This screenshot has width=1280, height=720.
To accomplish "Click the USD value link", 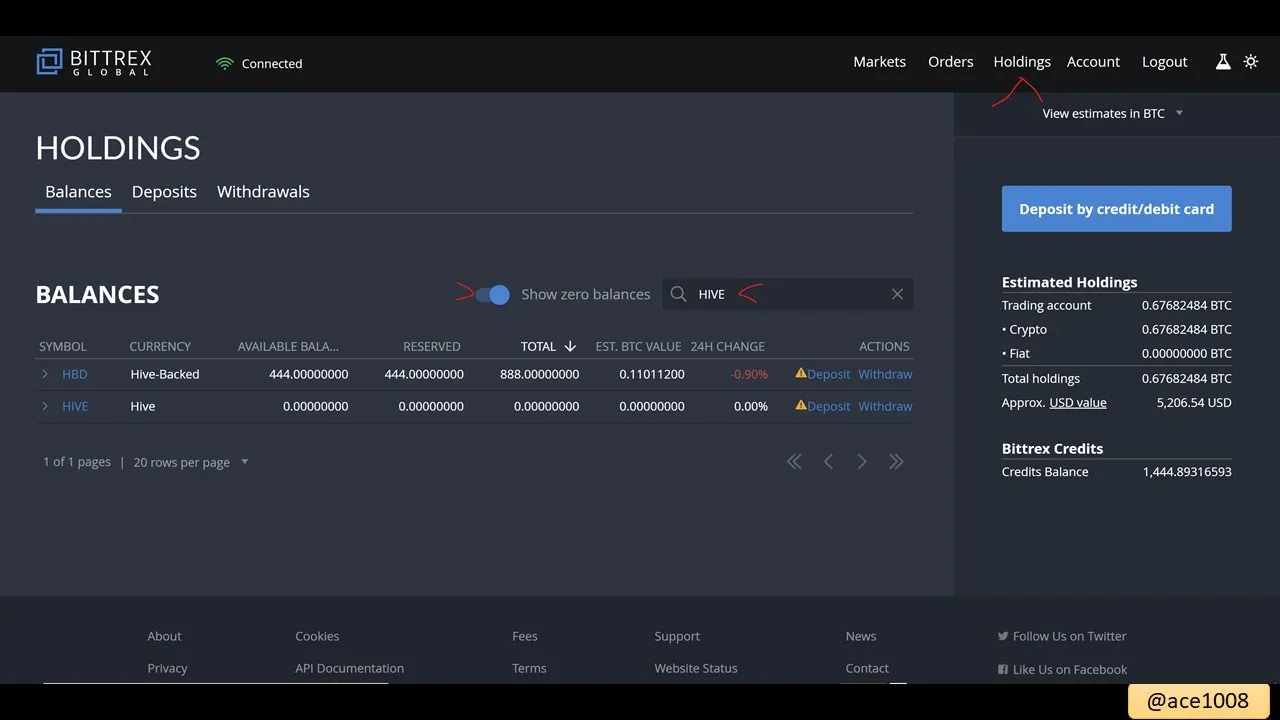I will pyautogui.click(x=1078, y=402).
